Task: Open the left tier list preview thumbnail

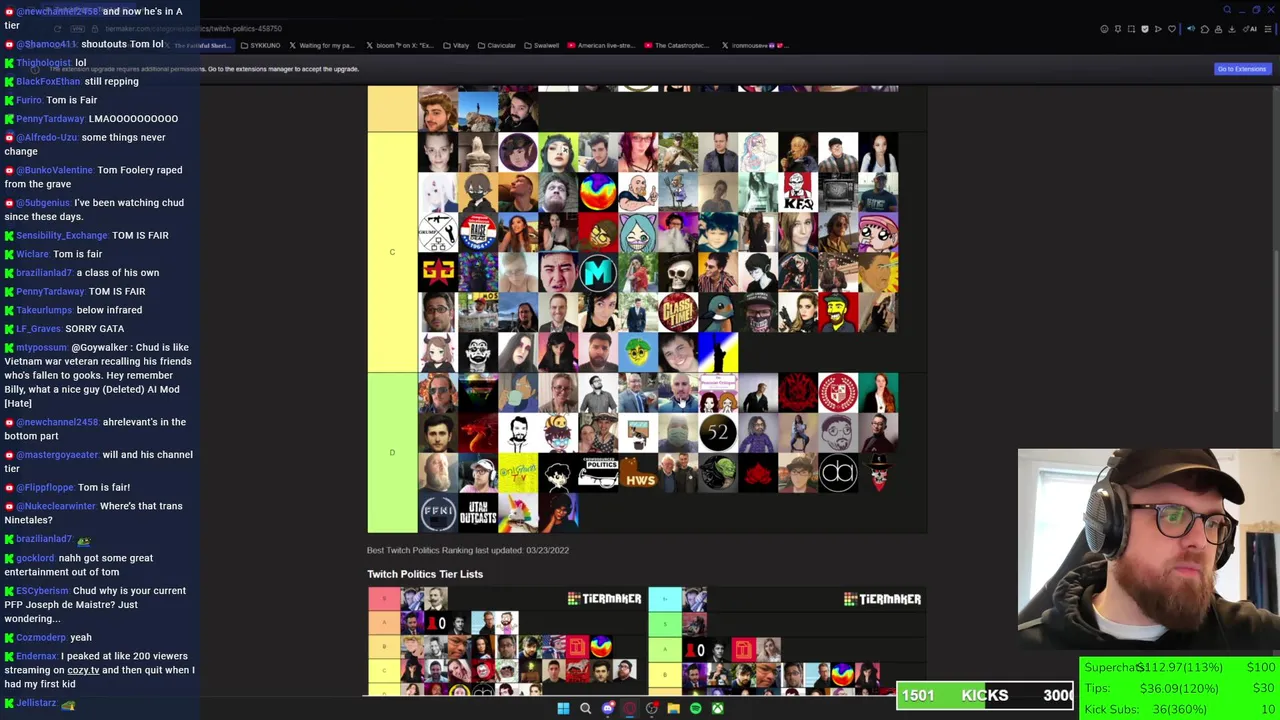Action: point(503,641)
